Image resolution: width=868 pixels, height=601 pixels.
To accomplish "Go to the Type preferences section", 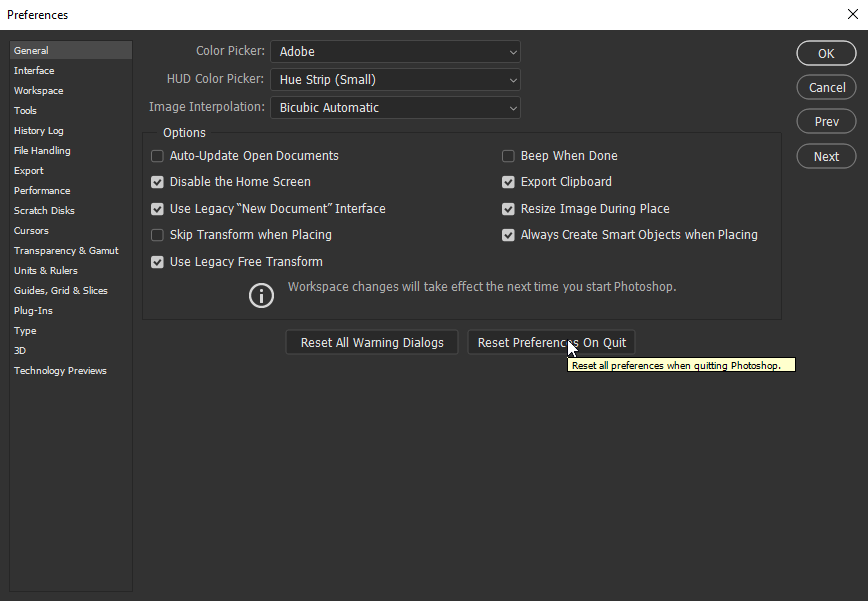I will [25, 330].
